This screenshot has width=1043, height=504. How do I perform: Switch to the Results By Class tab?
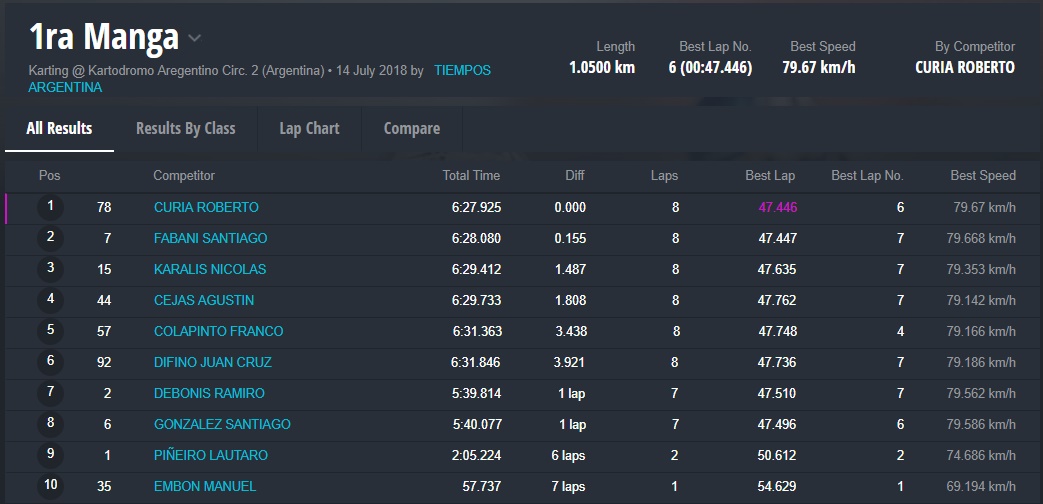point(185,128)
